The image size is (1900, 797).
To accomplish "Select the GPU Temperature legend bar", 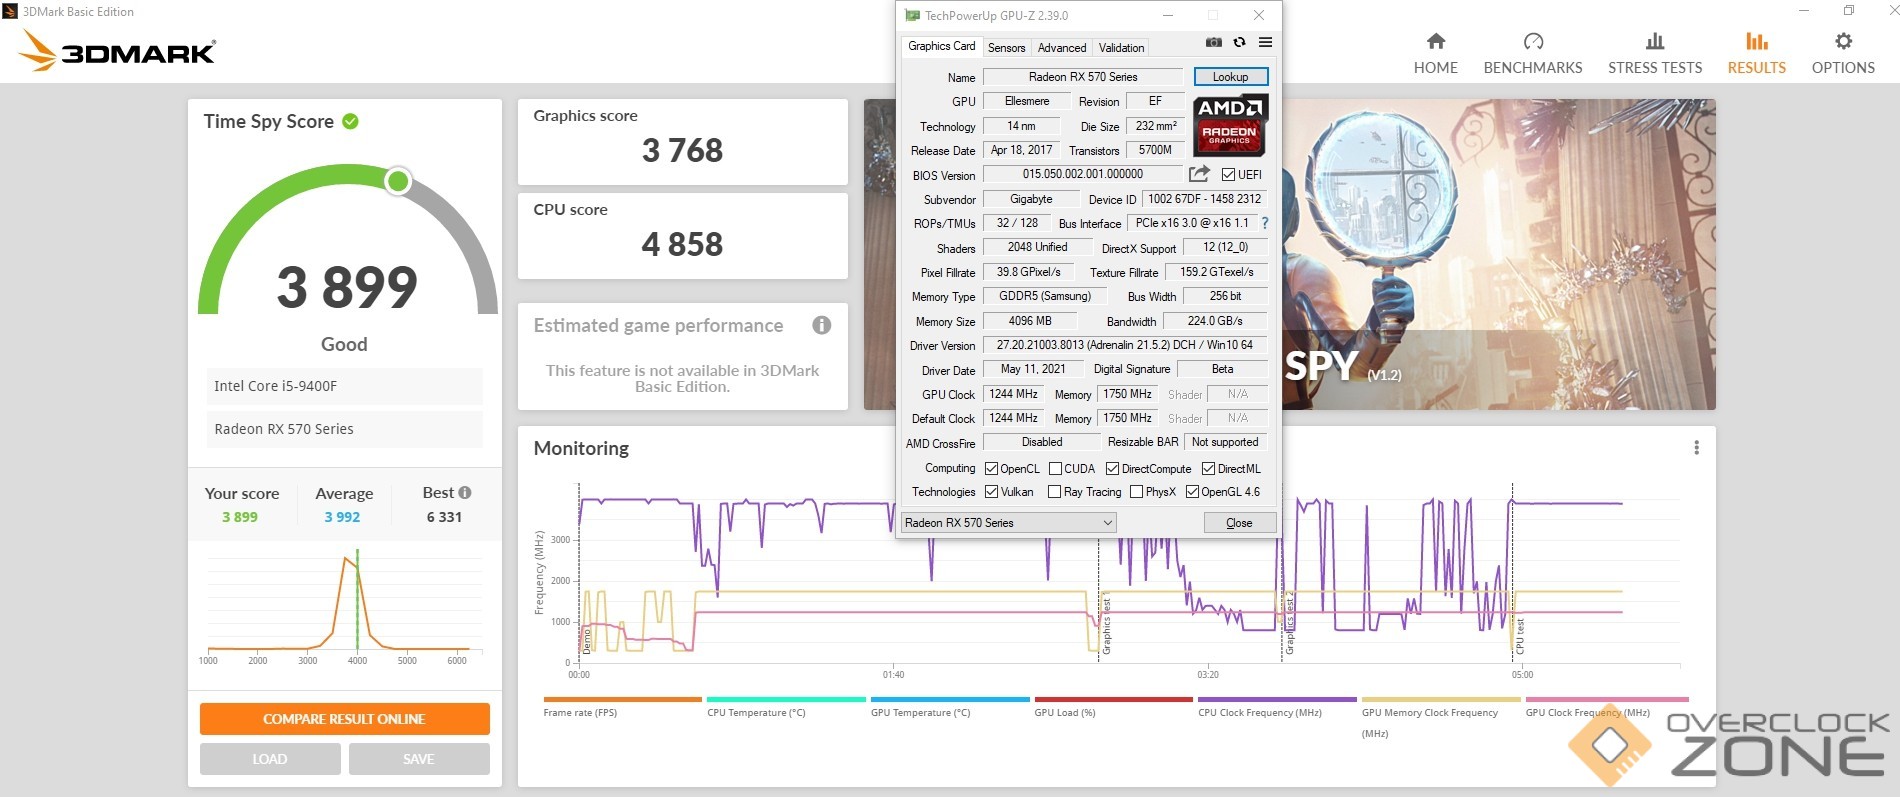I will click(950, 699).
